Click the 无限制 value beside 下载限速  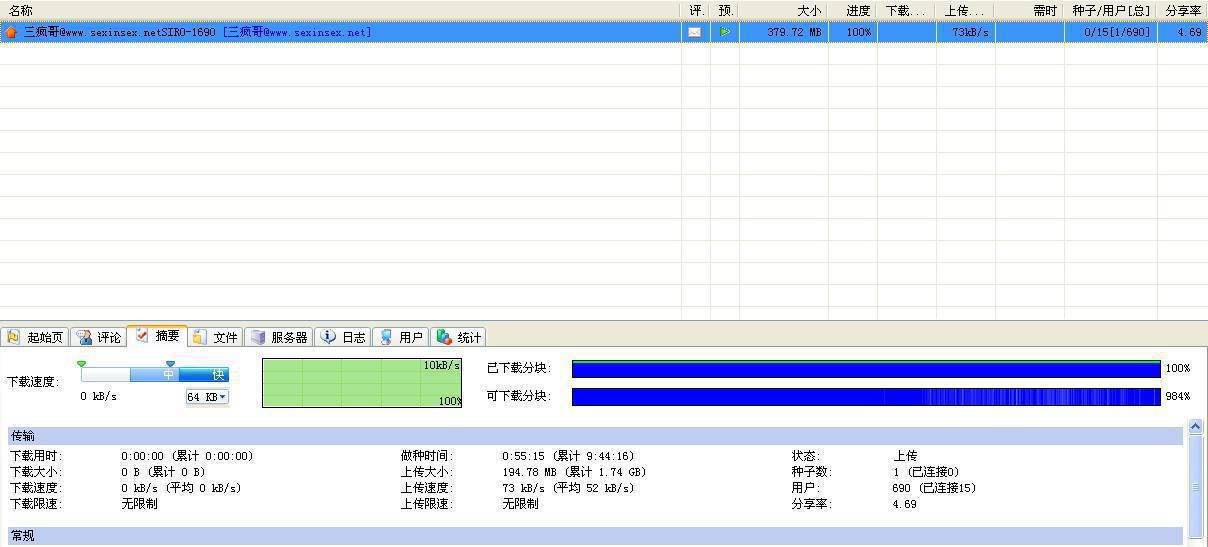point(139,504)
